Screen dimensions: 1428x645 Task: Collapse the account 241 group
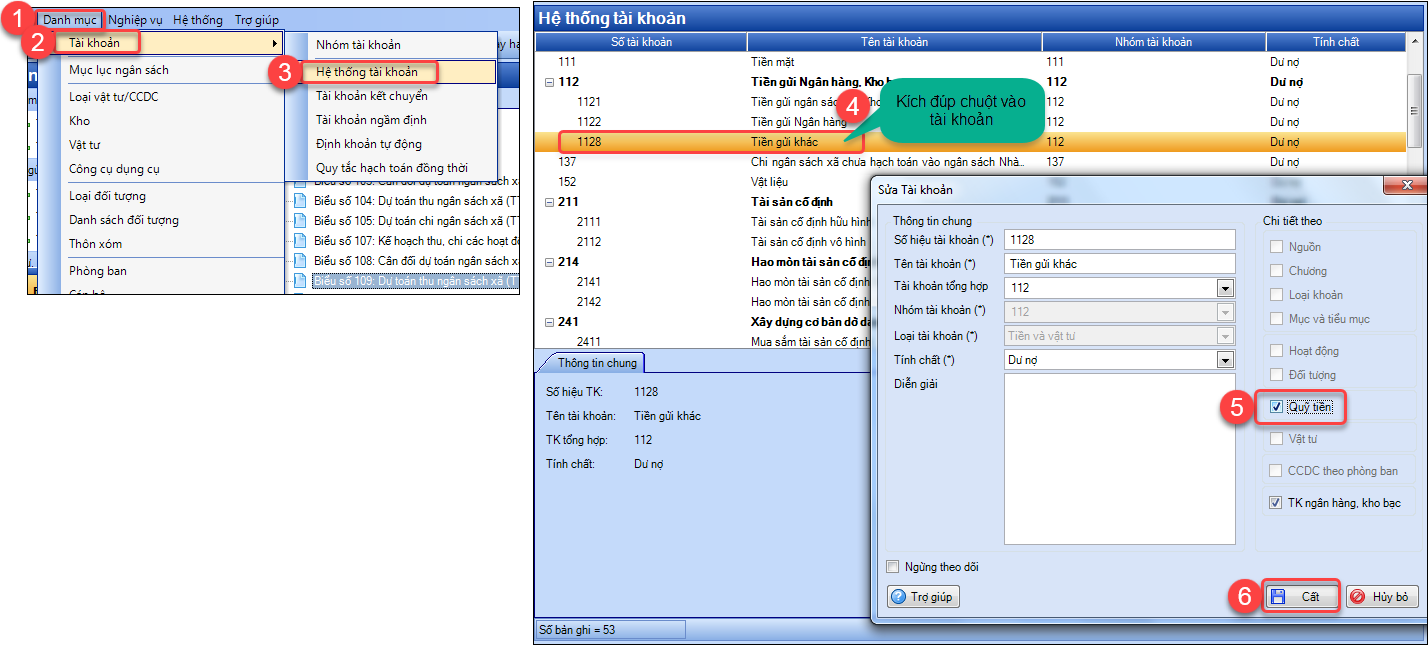tap(549, 322)
